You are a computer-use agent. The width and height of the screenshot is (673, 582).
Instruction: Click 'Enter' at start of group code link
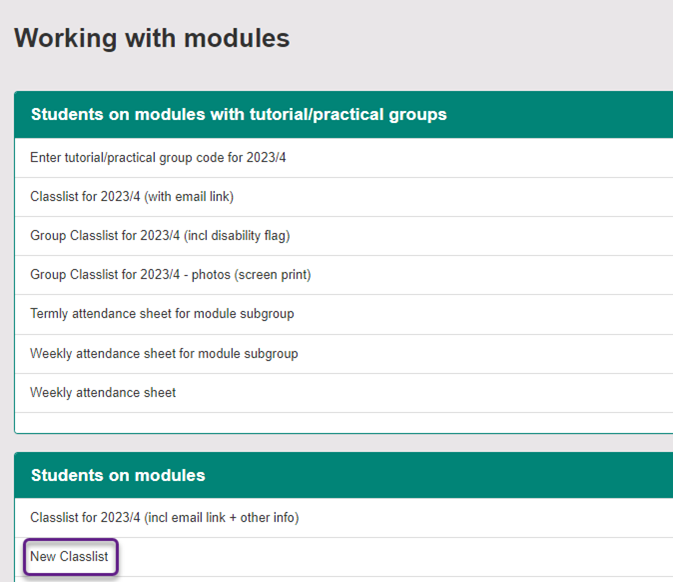46,157
